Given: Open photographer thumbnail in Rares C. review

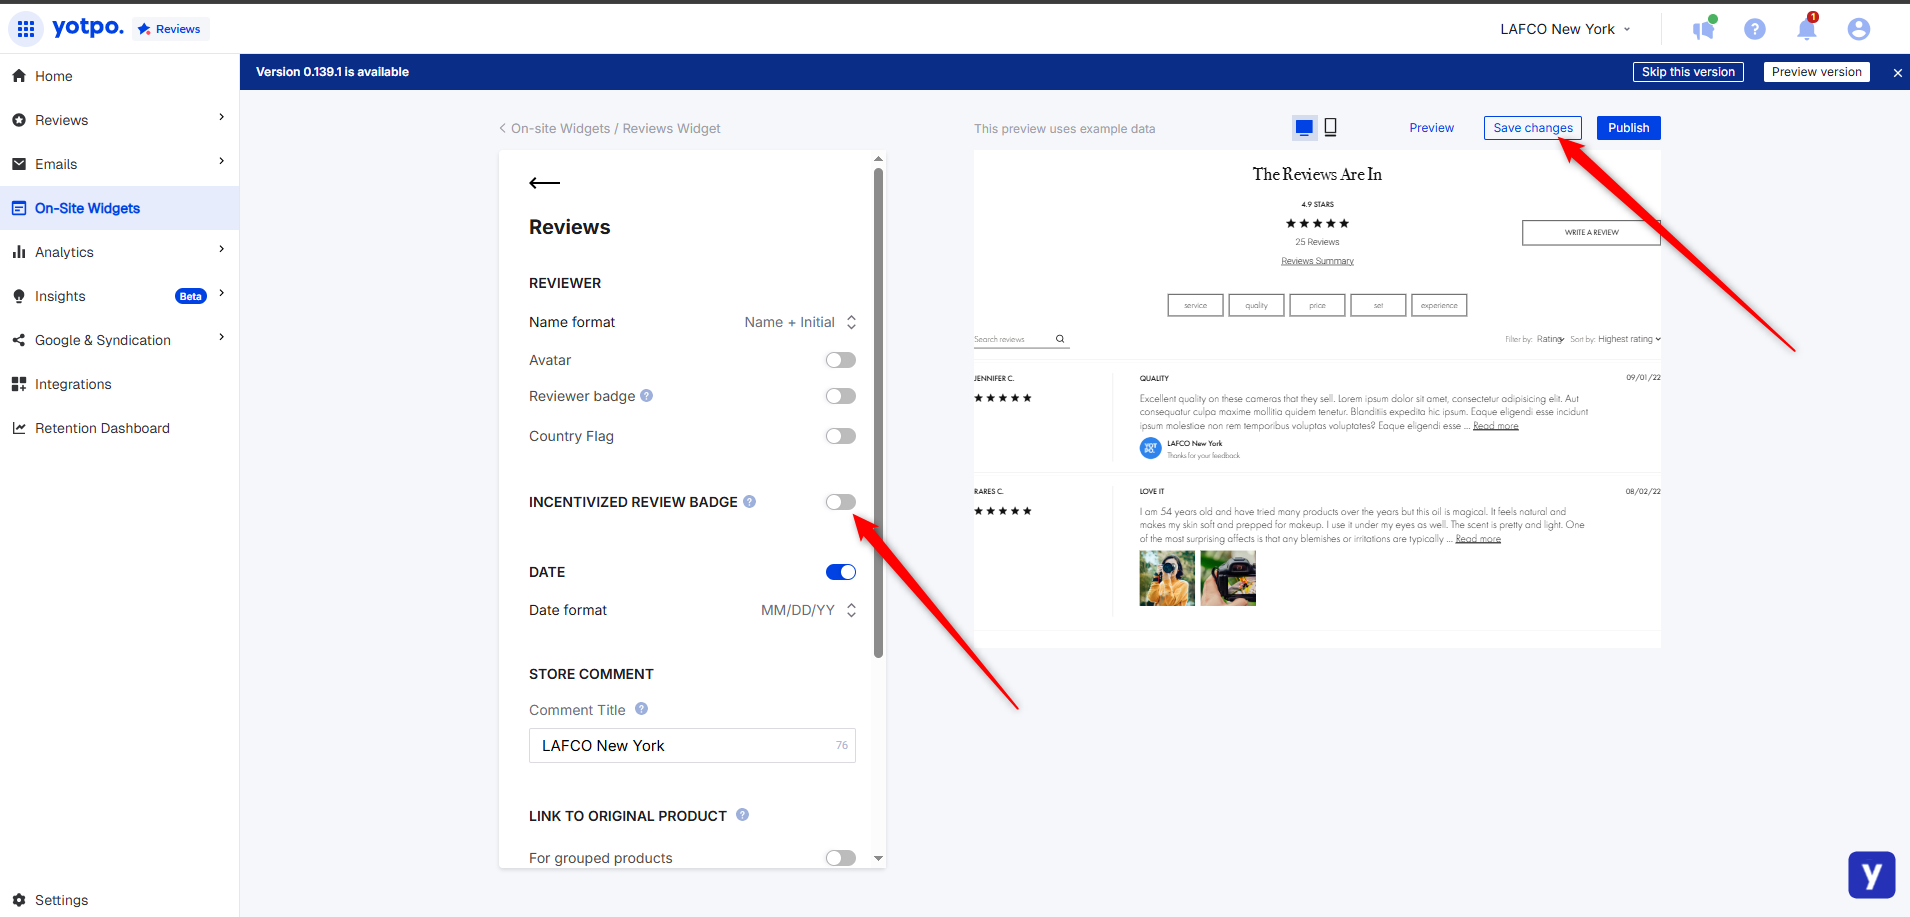Looking at the screenshot, I should click(1167, 578).
